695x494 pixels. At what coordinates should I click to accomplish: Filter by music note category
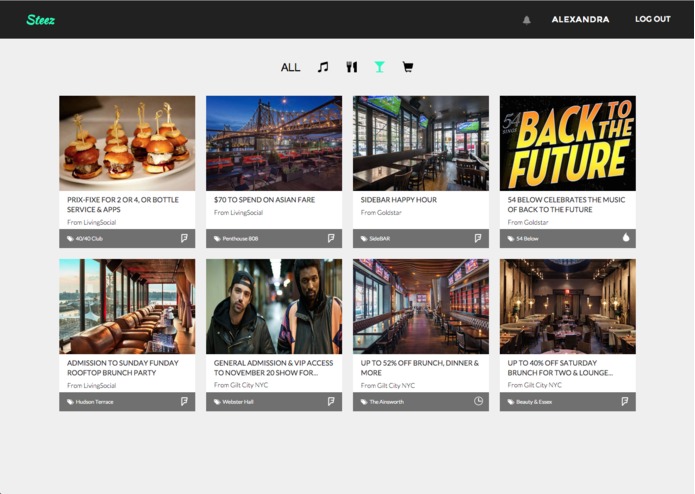(323, 67)
